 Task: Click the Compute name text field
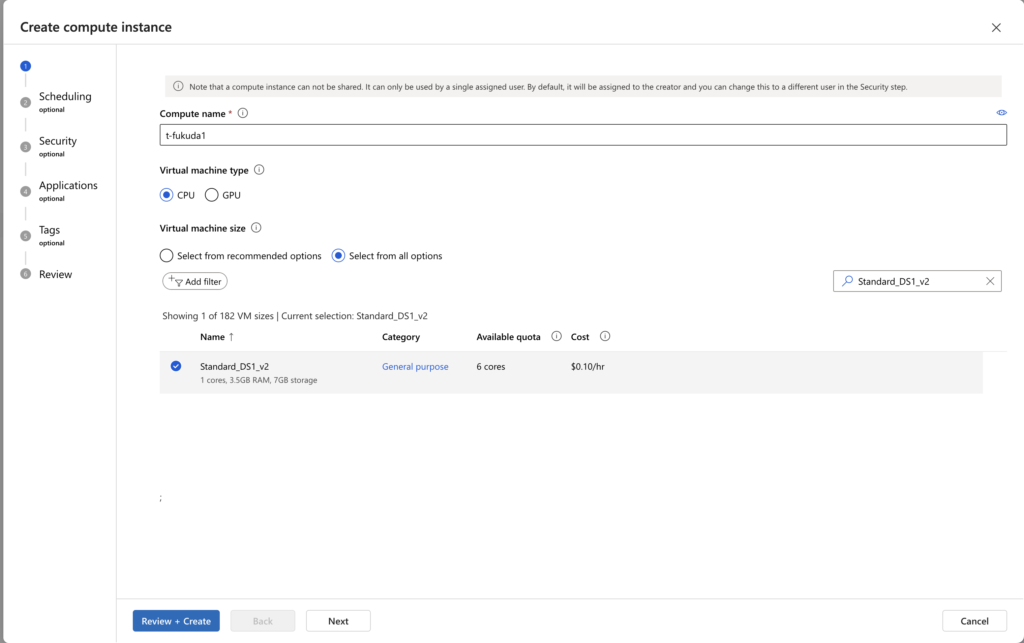click(583, 135)
